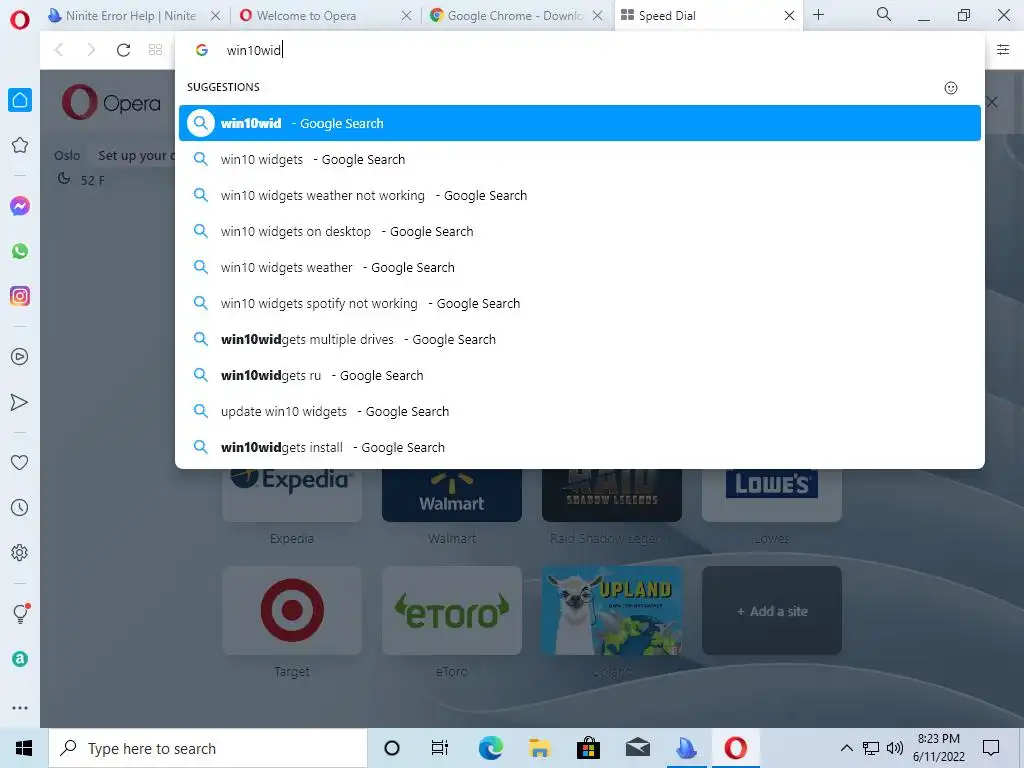This screenshot has height=768, width=1024.
Task: Choose the 'win10widgets ru' suggestion
Action: coord(580,375)
